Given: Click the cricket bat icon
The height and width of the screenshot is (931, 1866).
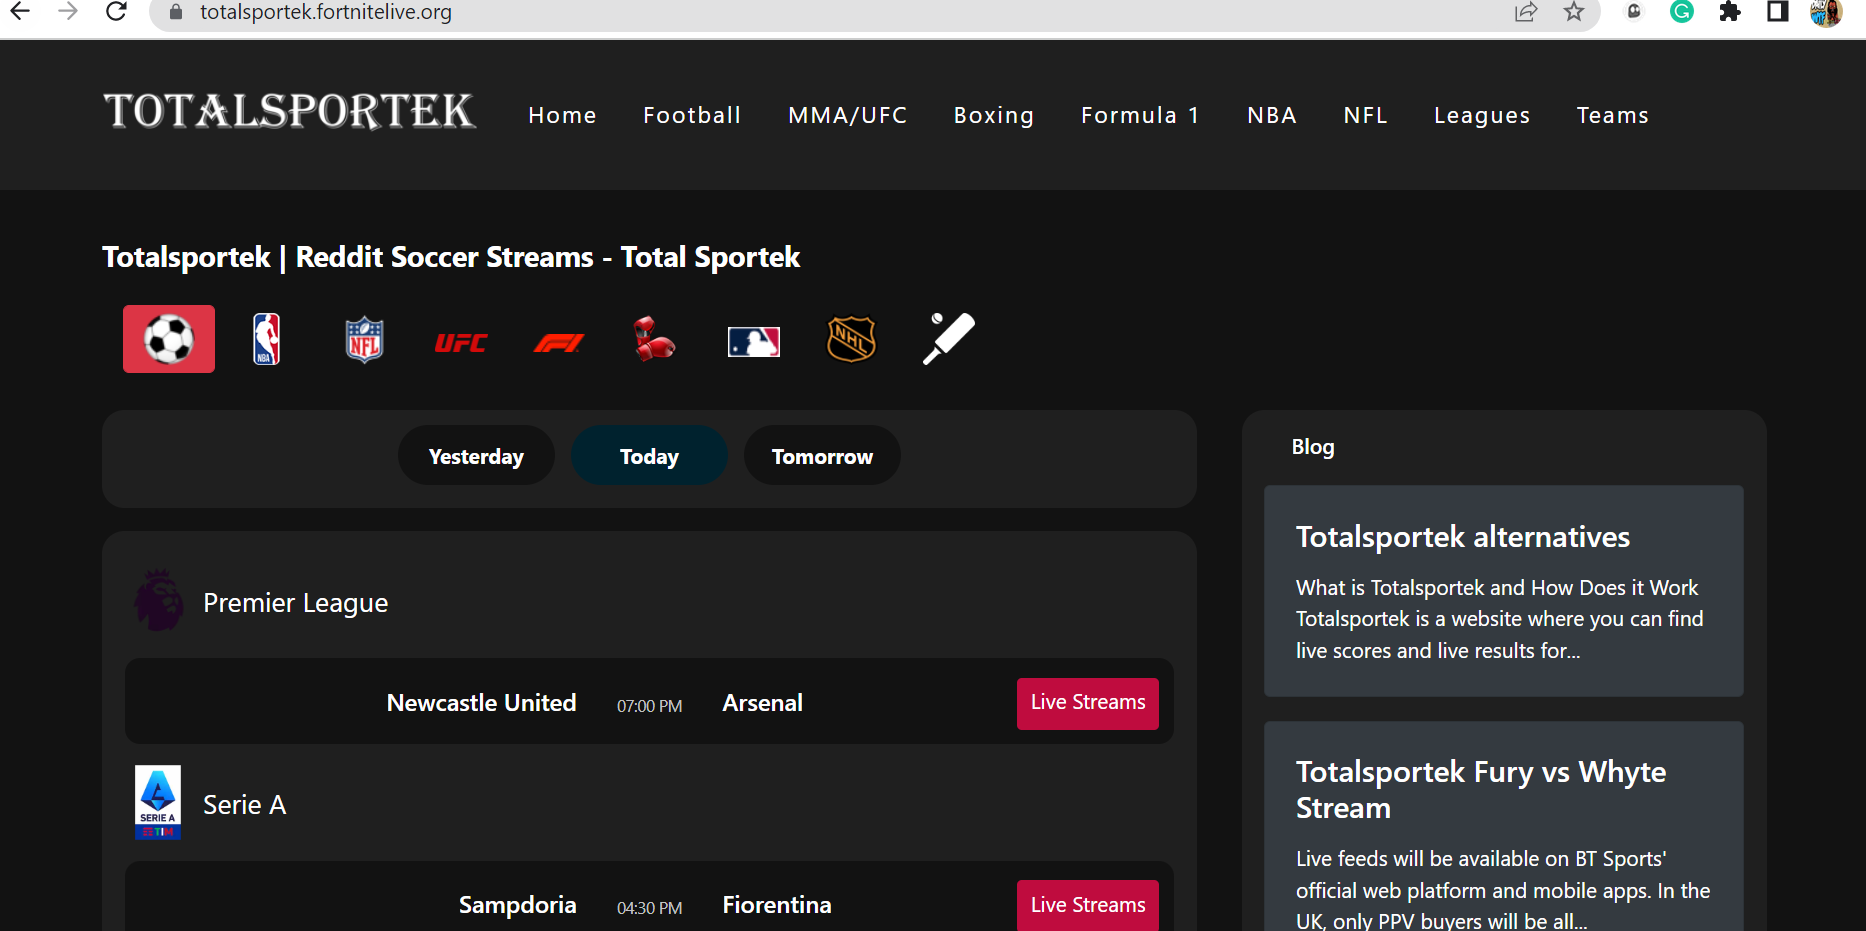Looking at the screenshot, I should (947, 339).
